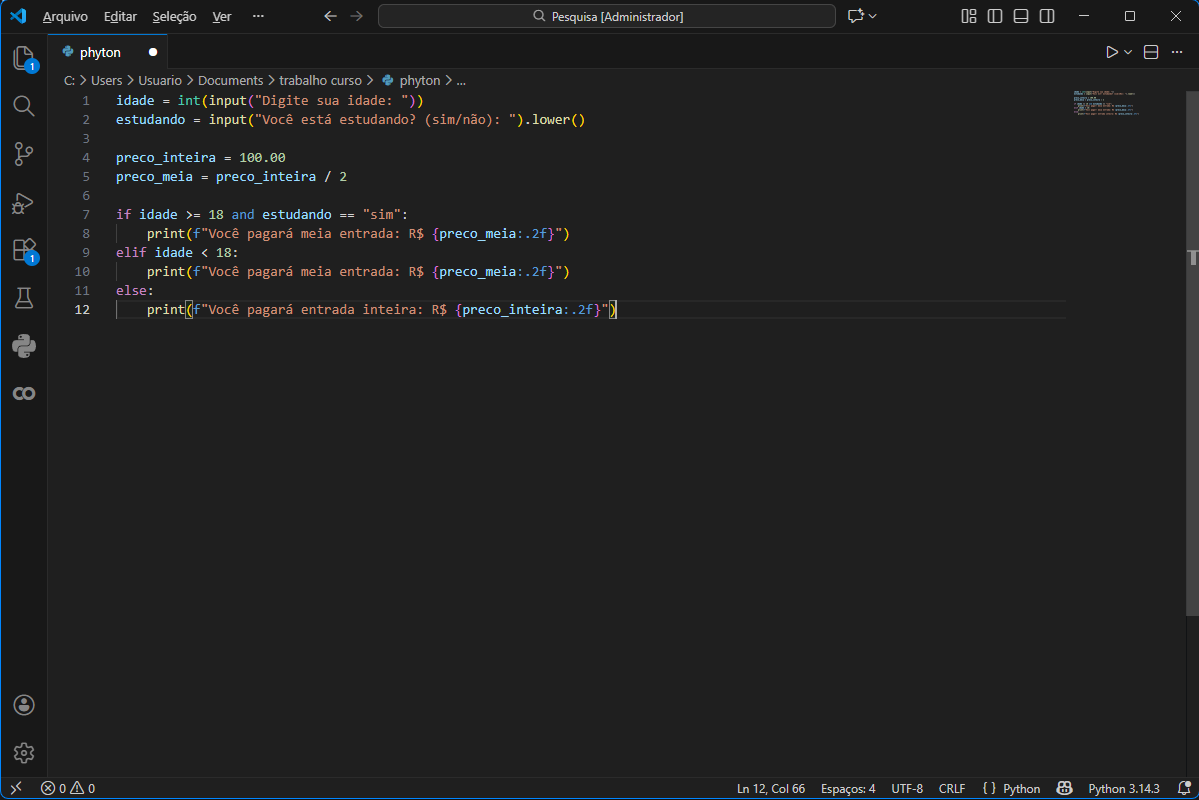Viewport: 1199px width, 800px height.
Task: Toggle the secondary sidebar layout button
Action: pos(1047,16)
